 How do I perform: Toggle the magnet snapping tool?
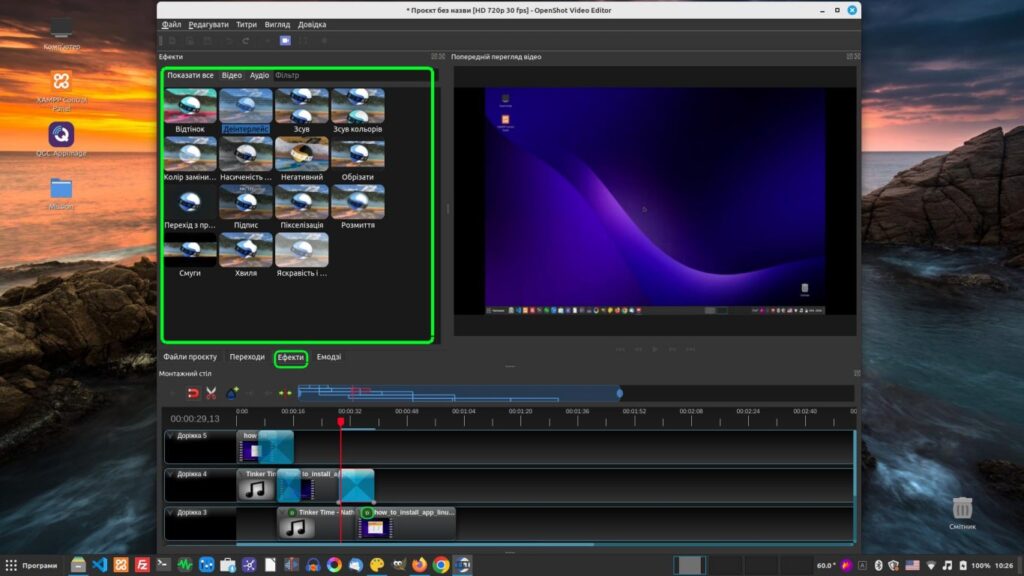pyautogui.click(x=193, y=393)
